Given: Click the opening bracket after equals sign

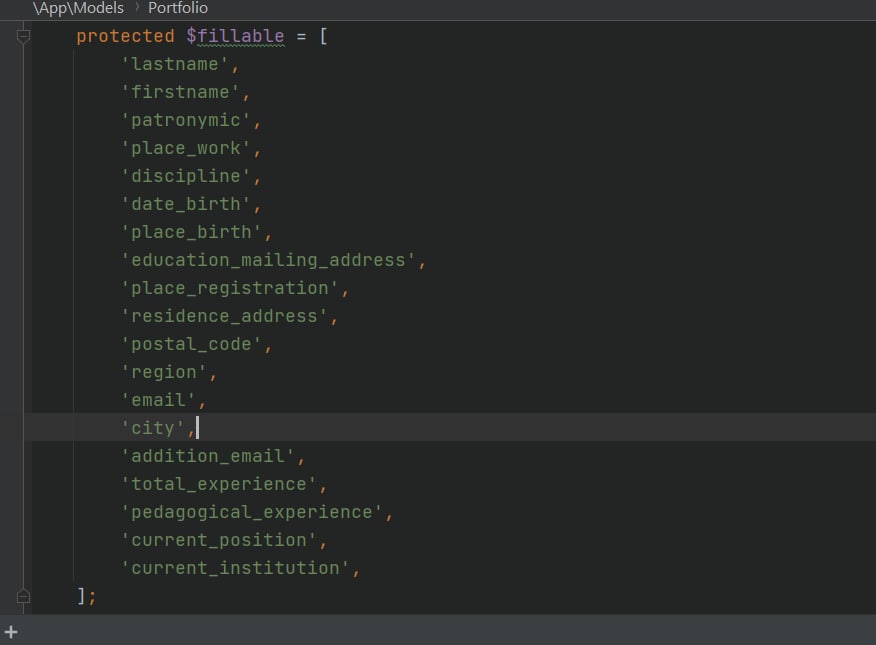Looking at the screenshot, I should point(323,36).
